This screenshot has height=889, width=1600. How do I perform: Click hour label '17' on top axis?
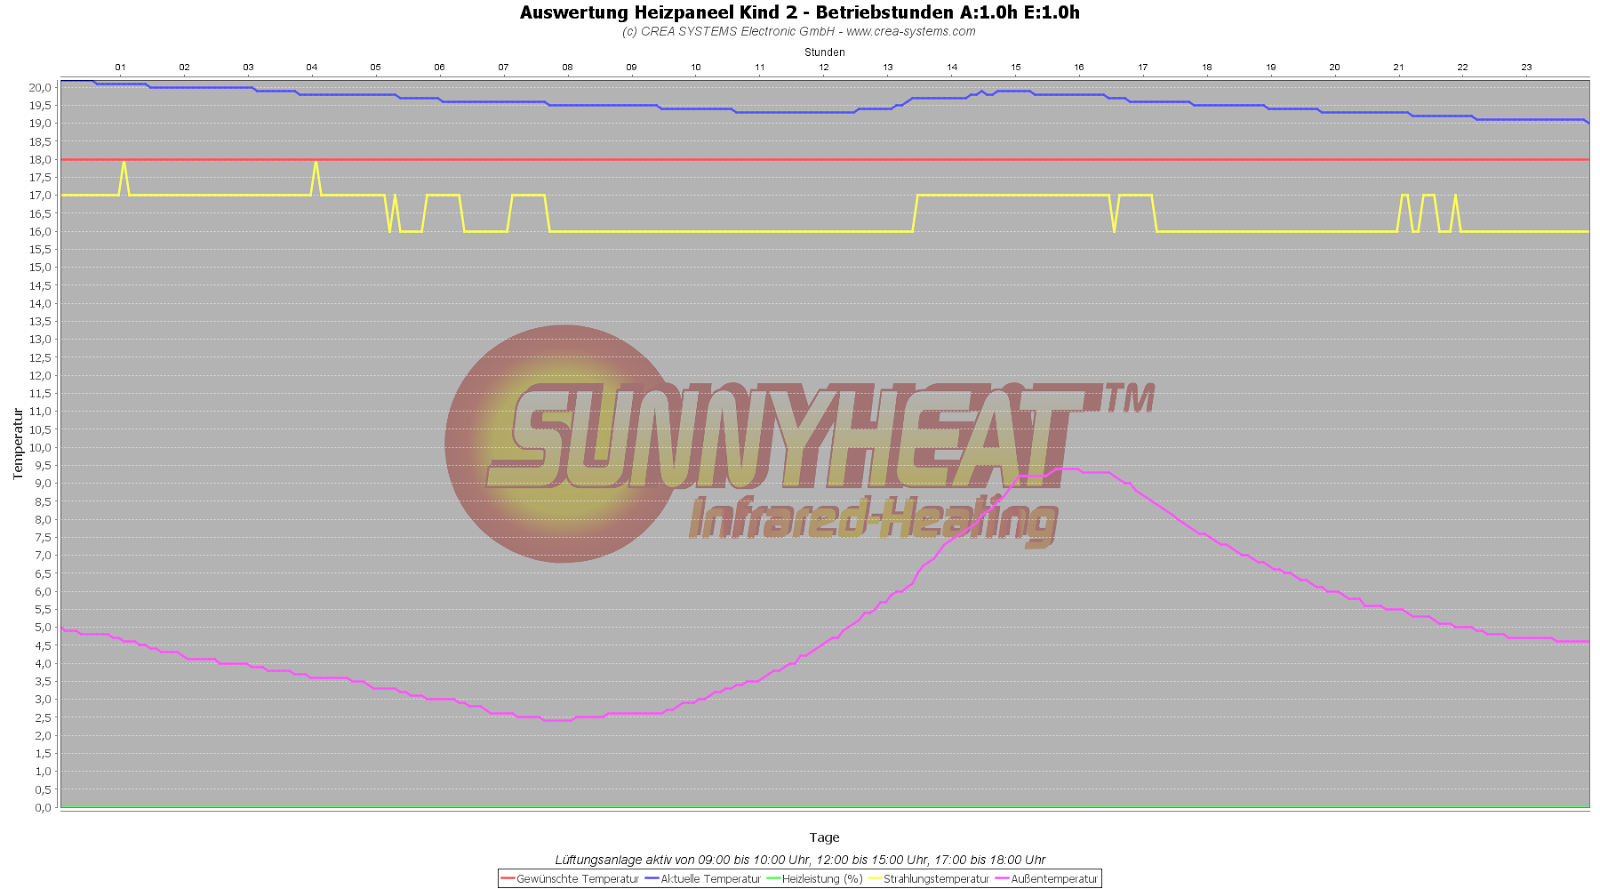[1143, 67]
